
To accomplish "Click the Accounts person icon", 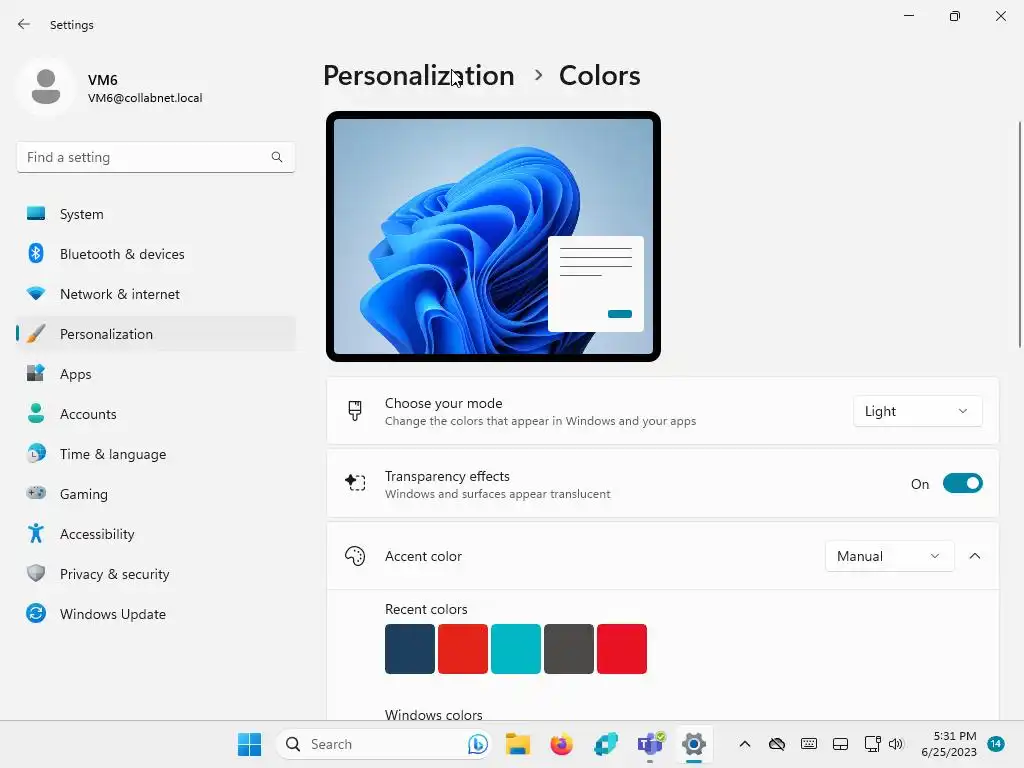I will point(36,413).
